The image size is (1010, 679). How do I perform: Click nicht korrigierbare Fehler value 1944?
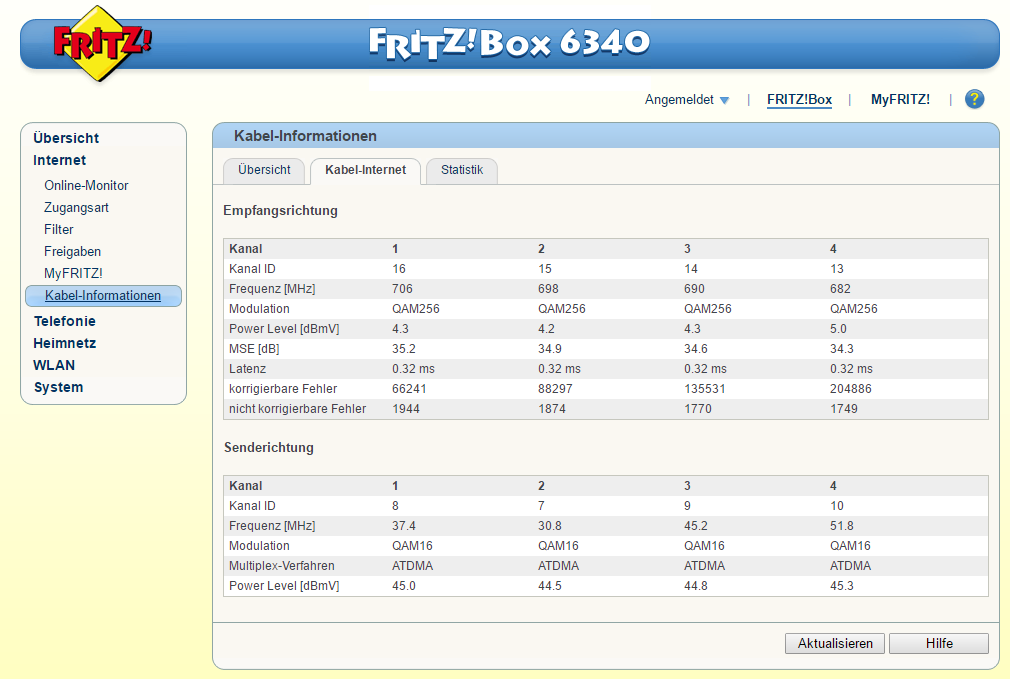click(406, 408)
